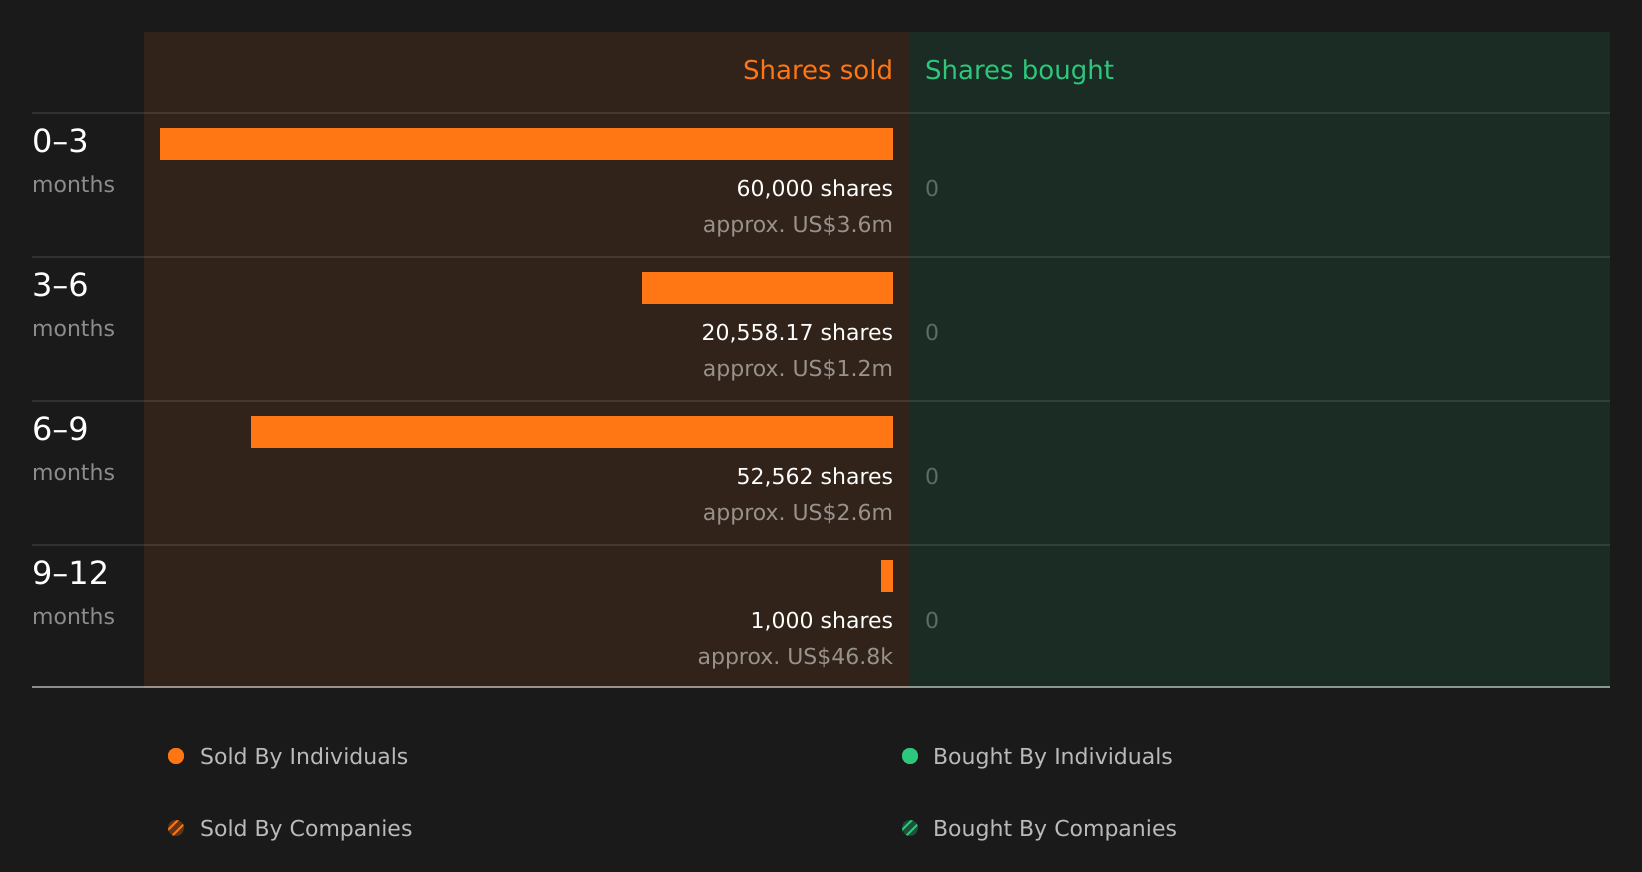This screenshot has height=872, width=1642.
Task: Click the approx. US$3.6m amount
Action: (797, 224)
